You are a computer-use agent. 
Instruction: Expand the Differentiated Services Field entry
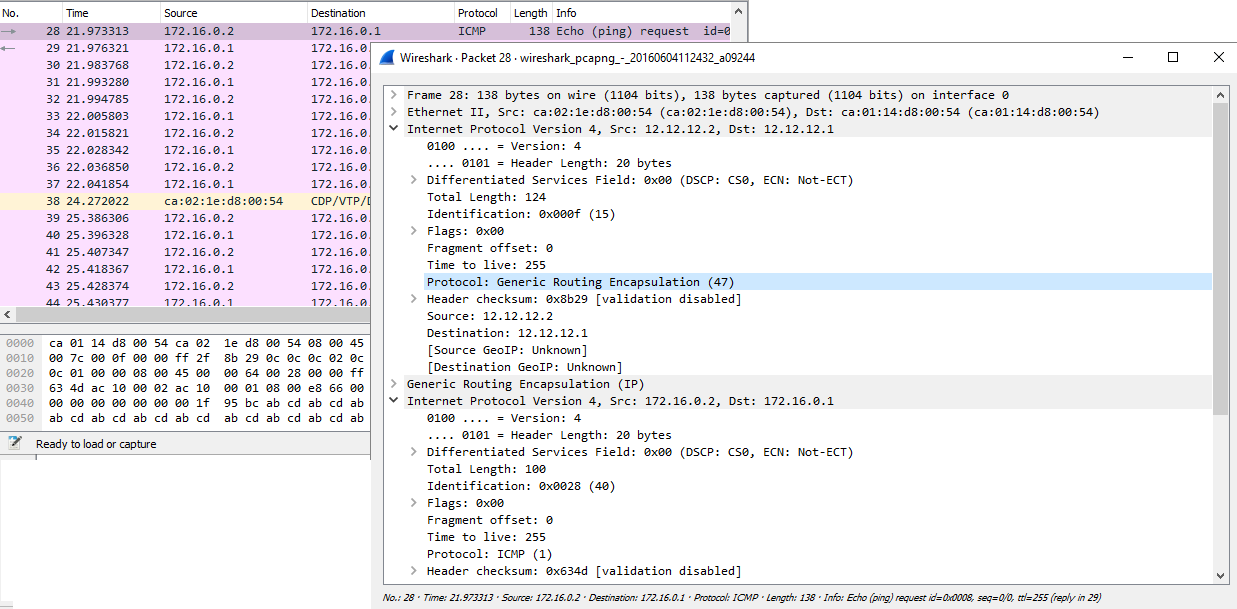point(412,179)
